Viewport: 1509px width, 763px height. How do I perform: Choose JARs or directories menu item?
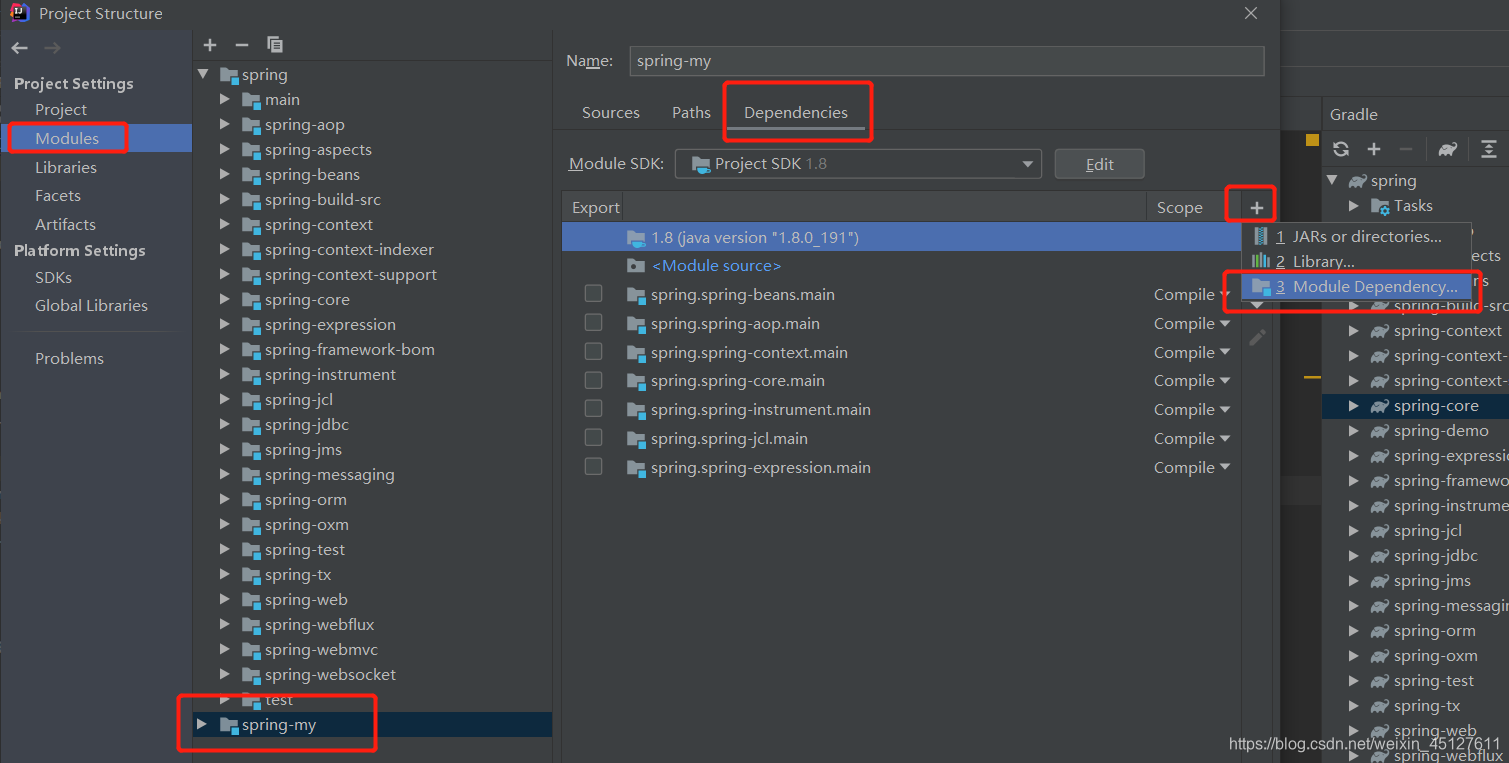pos(1357,237)
